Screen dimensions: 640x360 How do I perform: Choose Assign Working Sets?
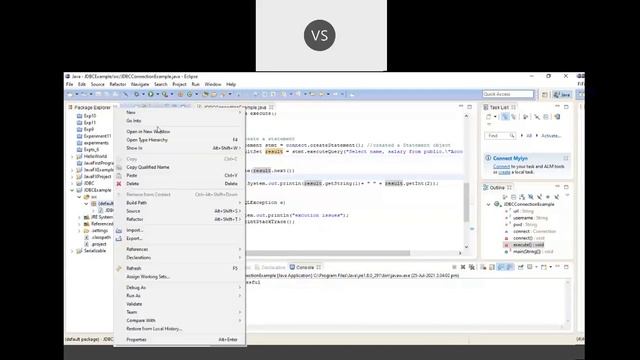(x=180, y=277)
